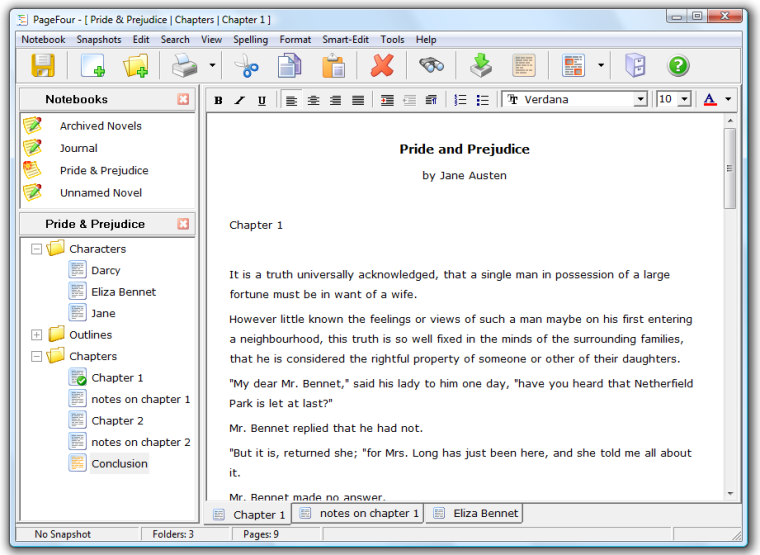The width and height of the screenshot is (760, 555).
Task: Collapse the Characters folder
Action: (37, 249)
